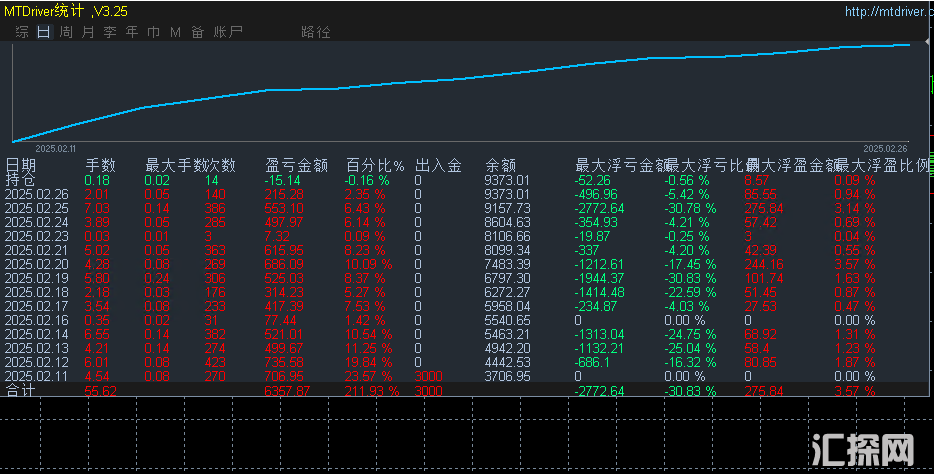Select the 2025.02.21 date row
The image size is (934, 474).
(x=36, y=250)
